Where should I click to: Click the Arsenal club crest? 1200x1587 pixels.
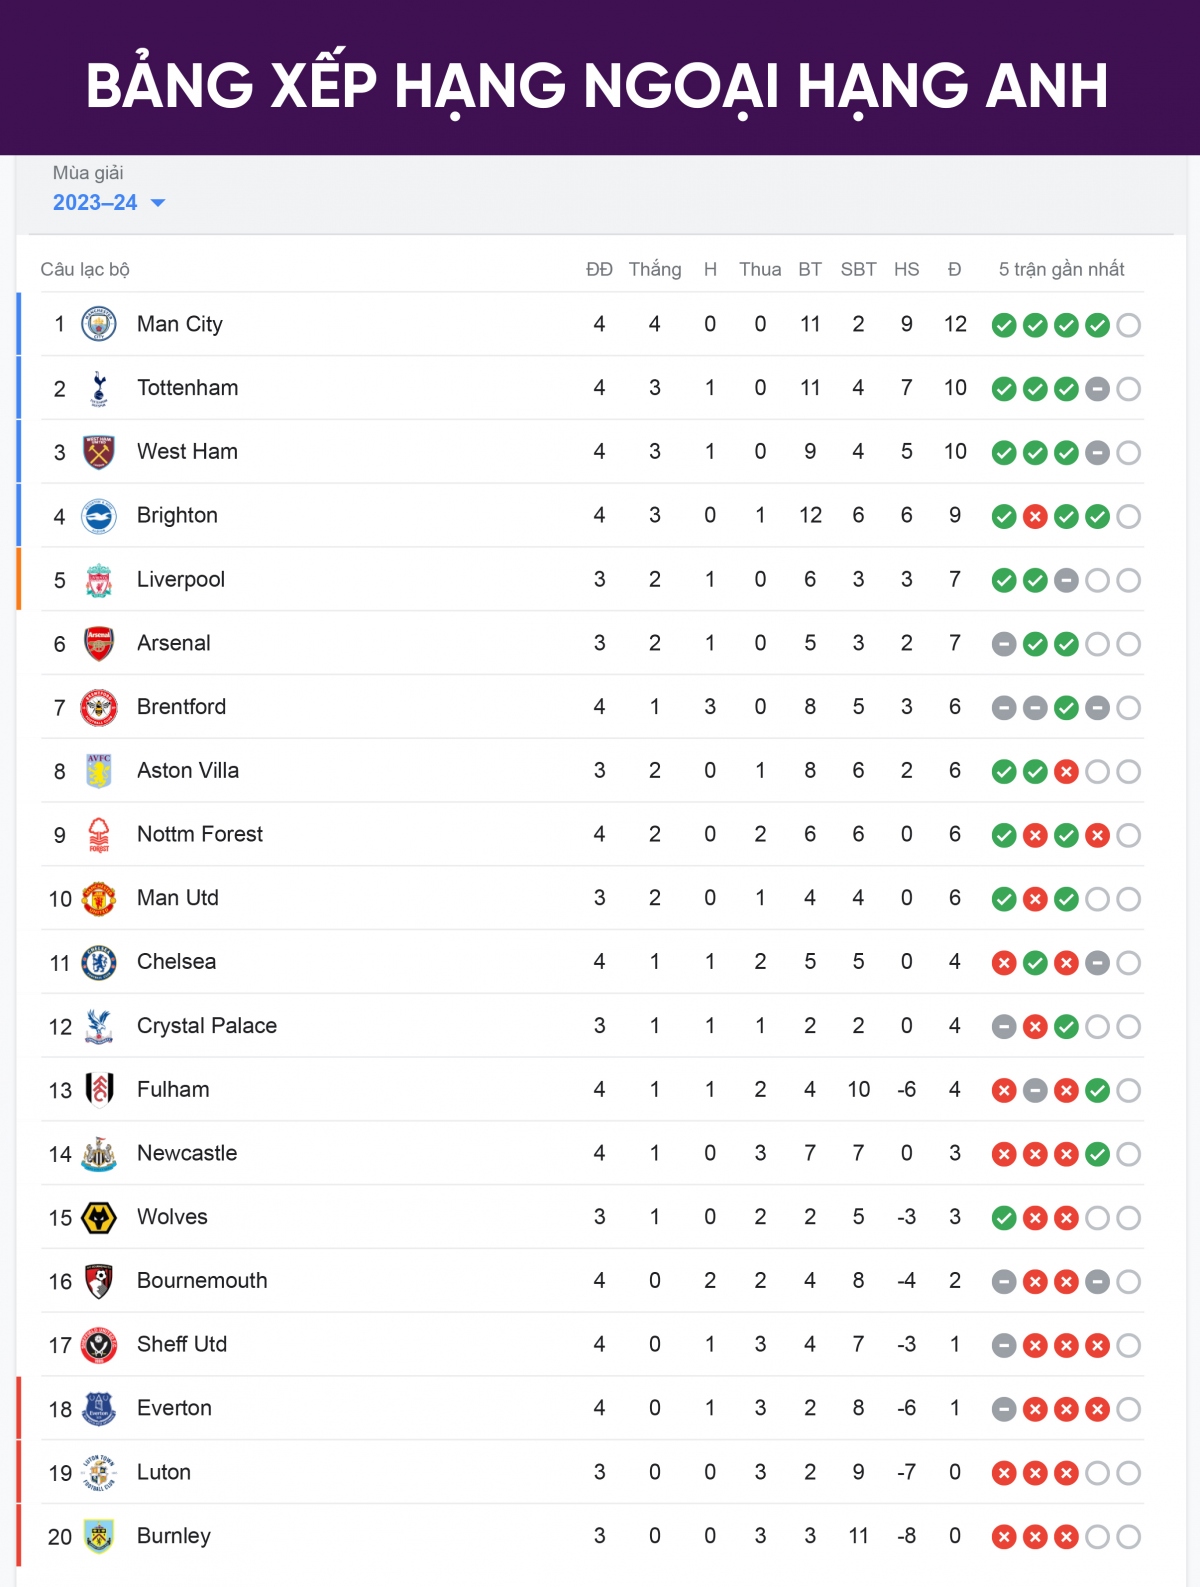click(x=98, y=643)
